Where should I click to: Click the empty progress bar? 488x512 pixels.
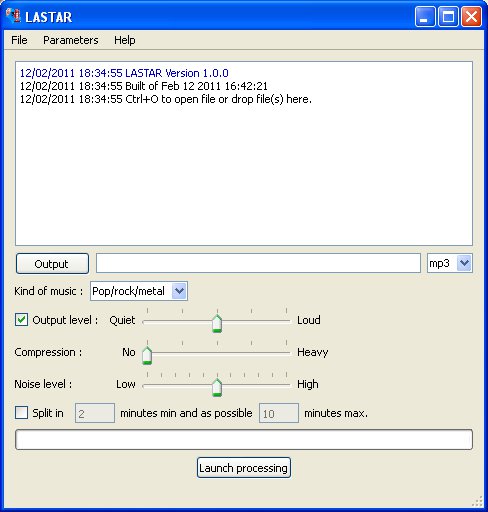coord(244,440)
